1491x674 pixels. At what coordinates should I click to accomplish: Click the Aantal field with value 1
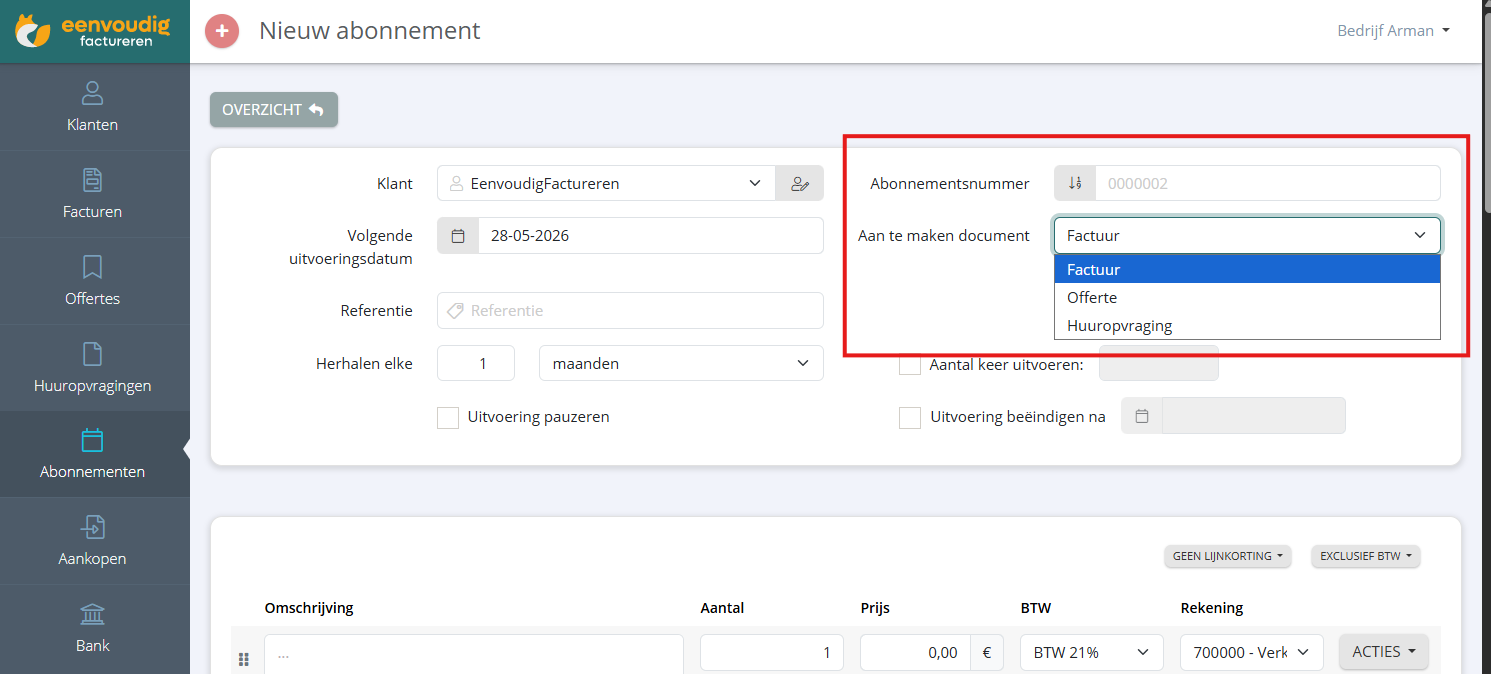pos(772,653)
